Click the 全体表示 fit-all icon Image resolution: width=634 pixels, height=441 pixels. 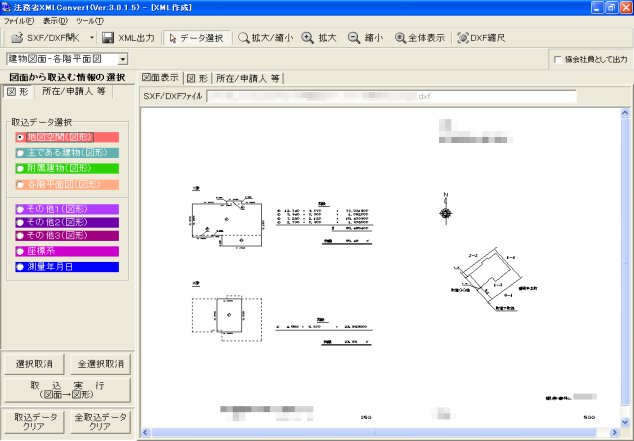point(400,38)
